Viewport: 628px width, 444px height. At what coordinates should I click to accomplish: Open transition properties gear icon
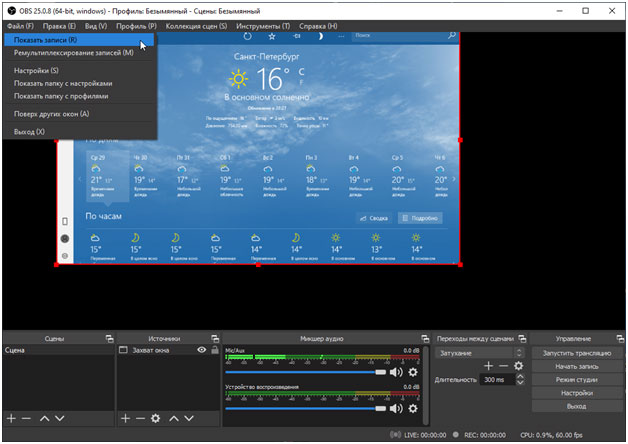518,366
